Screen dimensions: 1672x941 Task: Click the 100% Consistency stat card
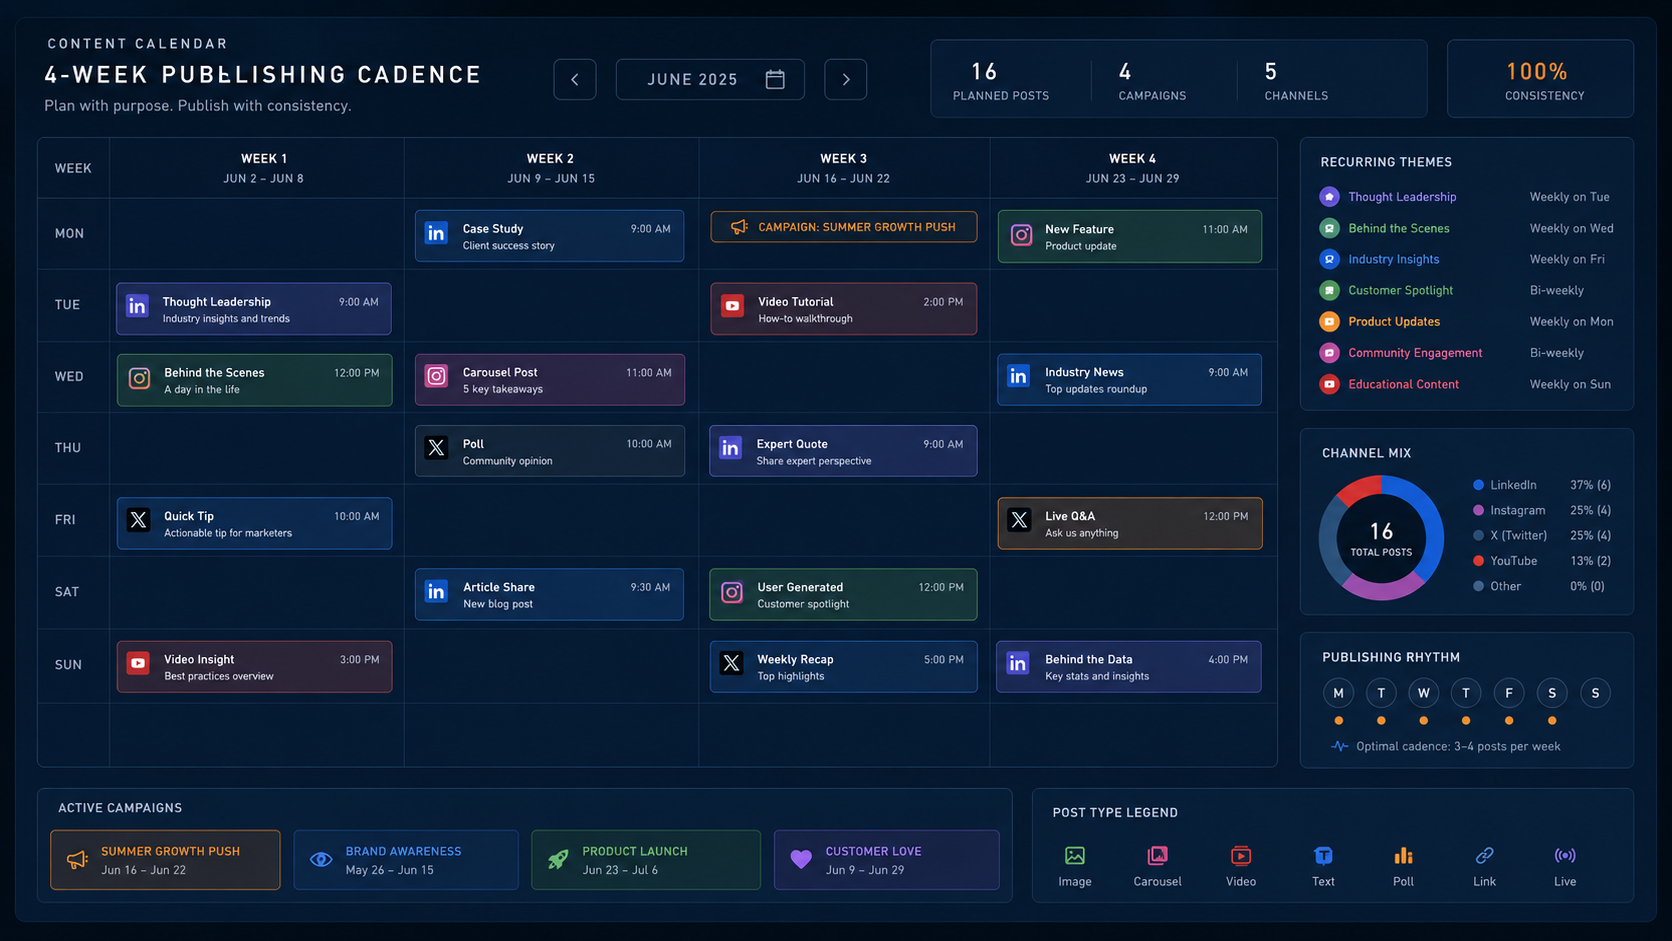click(x=1540, y=79)
